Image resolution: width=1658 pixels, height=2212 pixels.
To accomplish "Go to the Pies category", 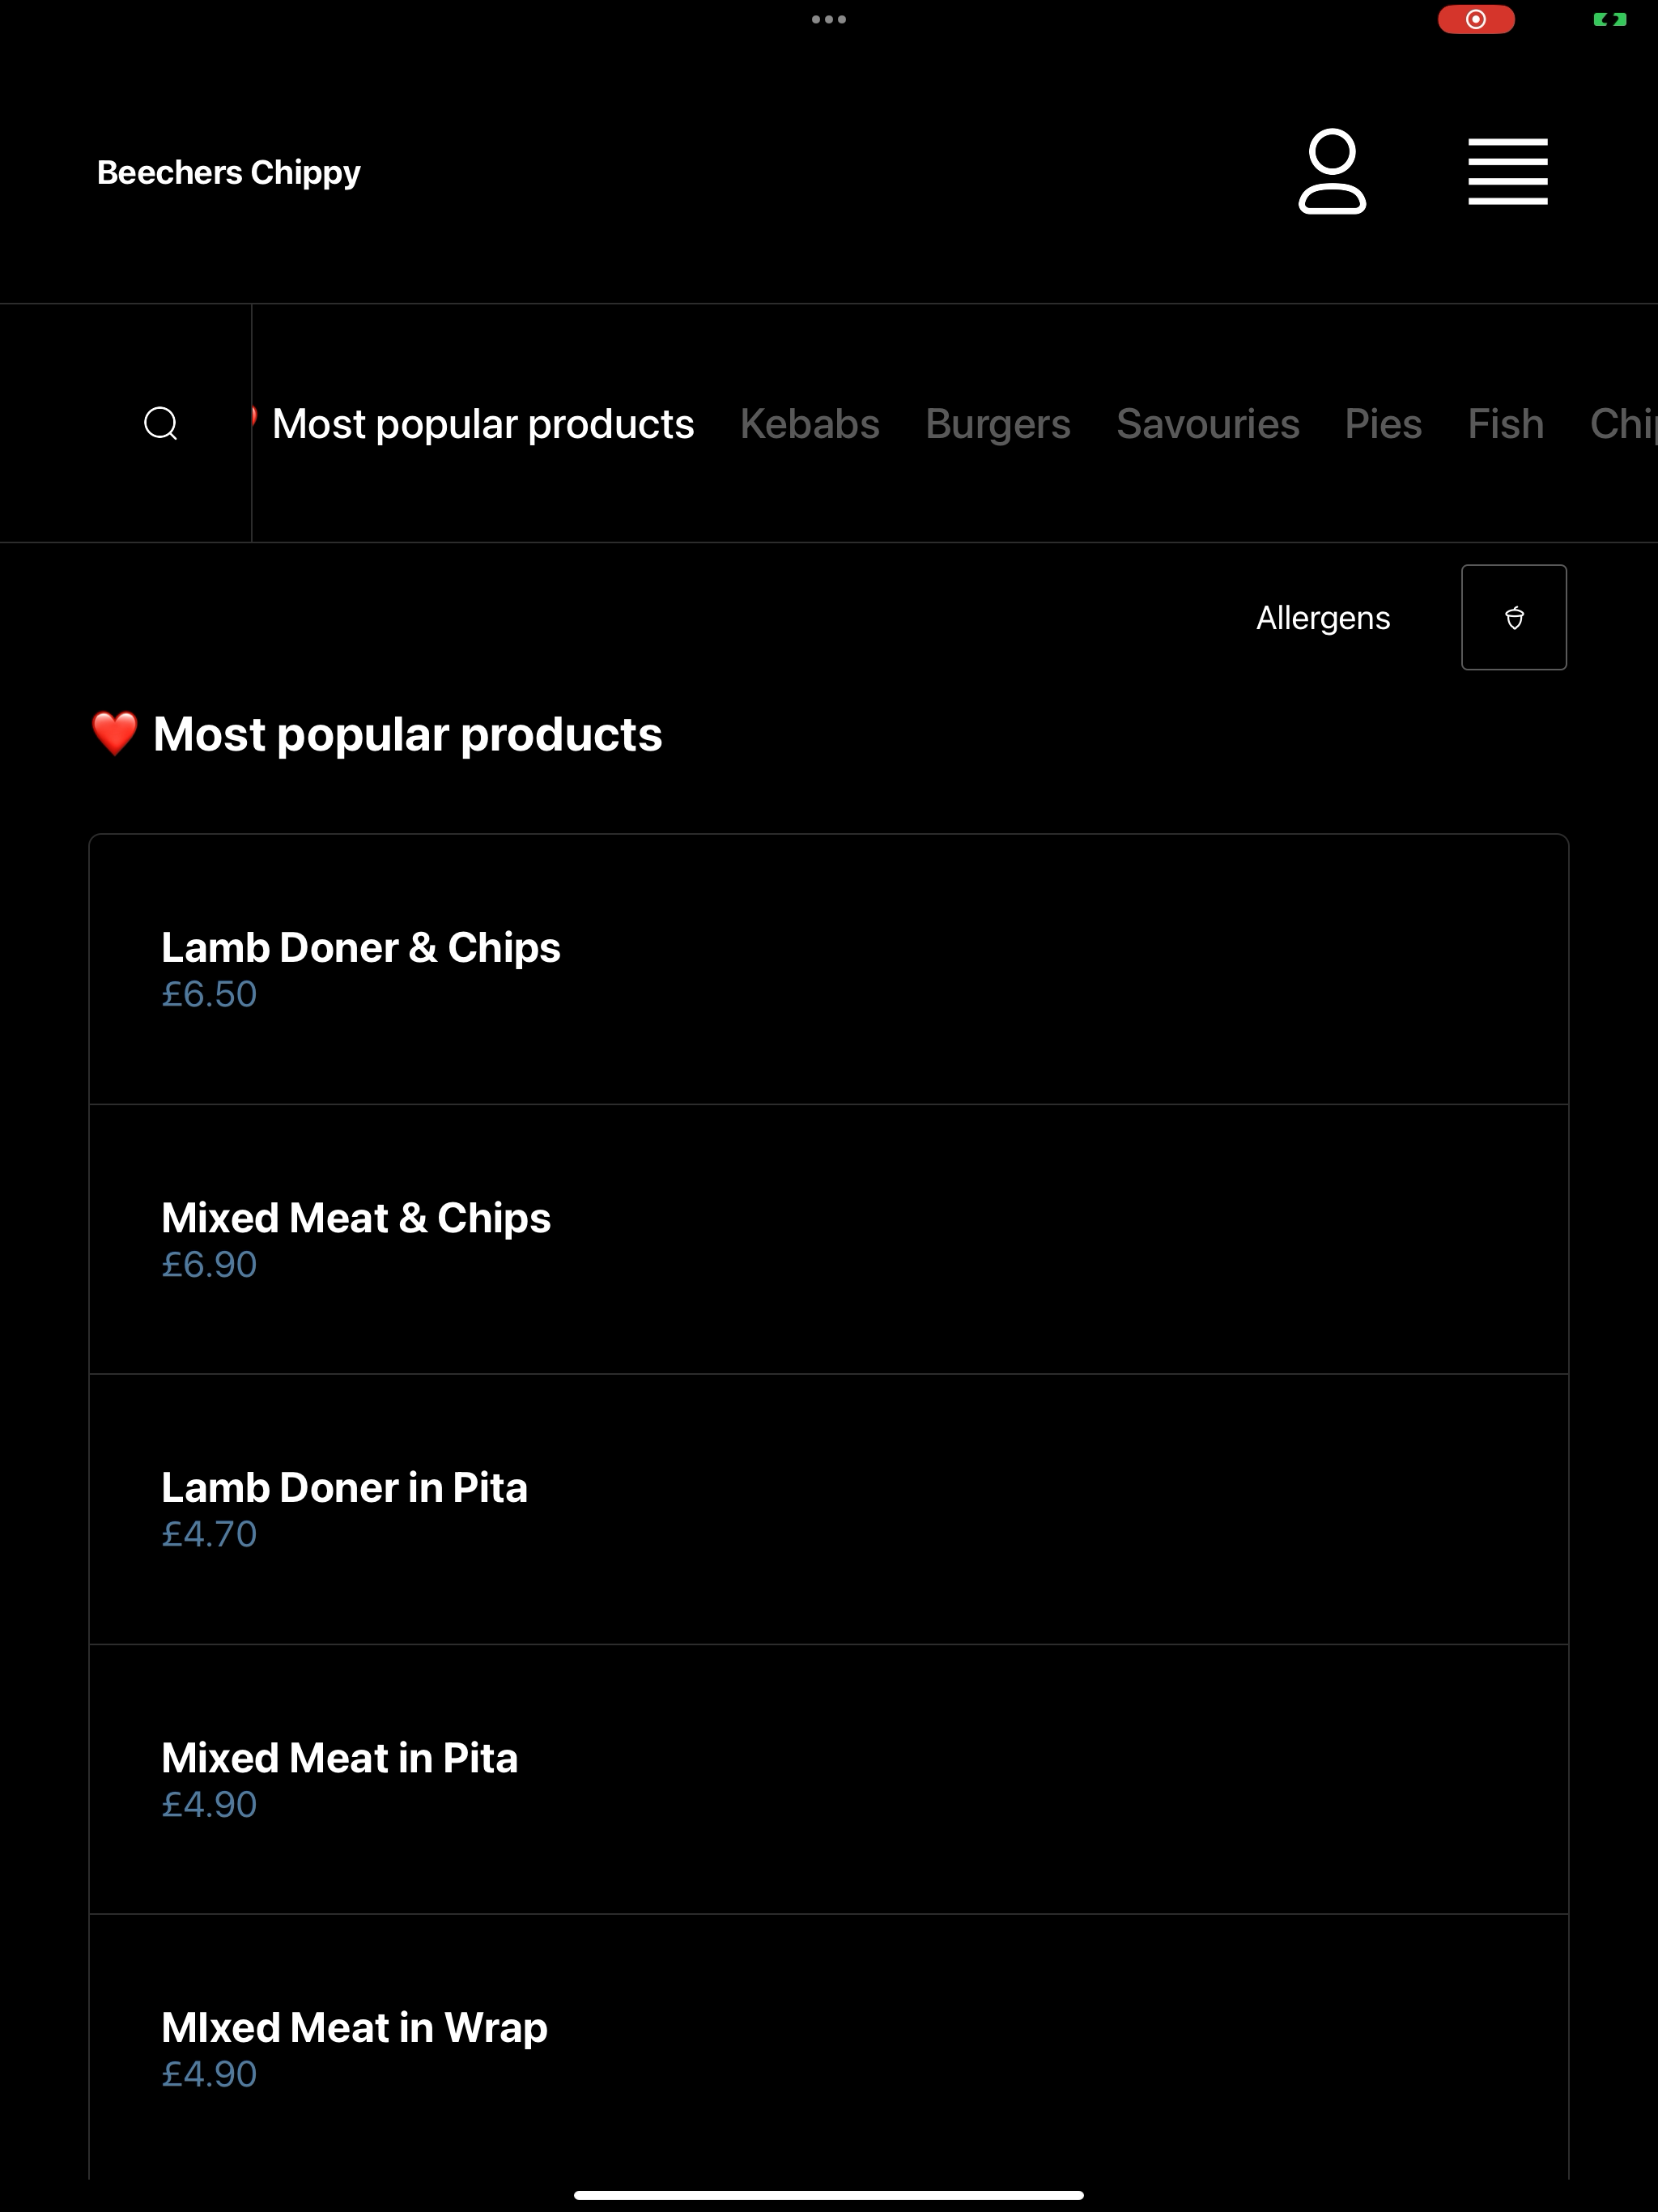I will [x=1383, y=424].
